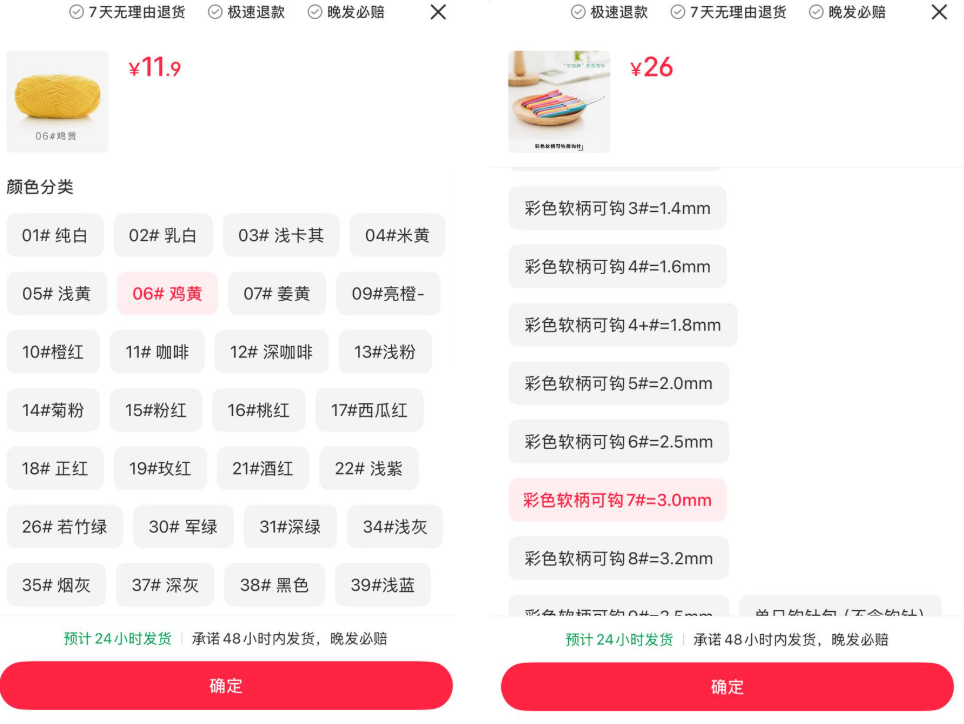Pick the 38# 黑色 color option
This screenshot has height=724, width=964.
coord(274,585)
